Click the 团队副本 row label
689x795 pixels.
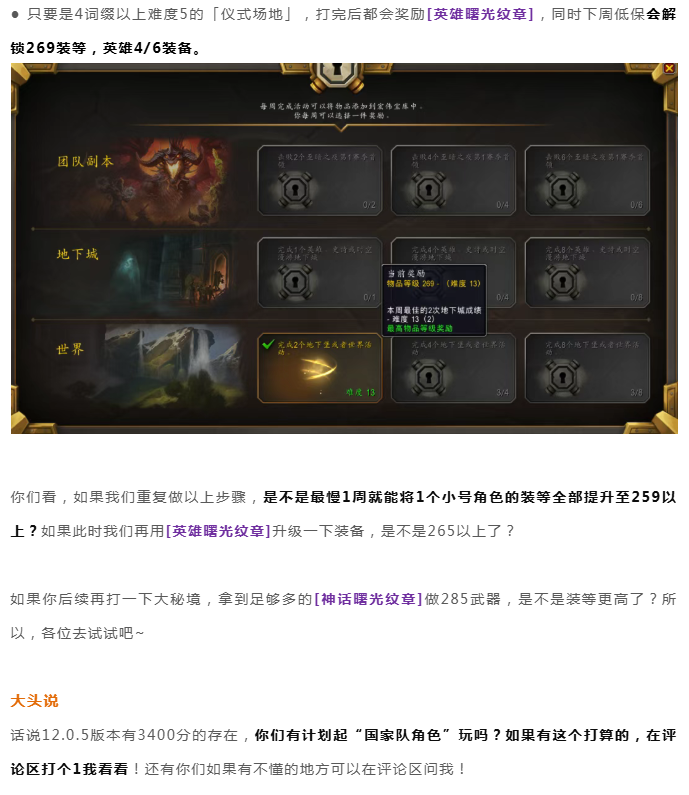pyautogui.click(x=85, y=161)
